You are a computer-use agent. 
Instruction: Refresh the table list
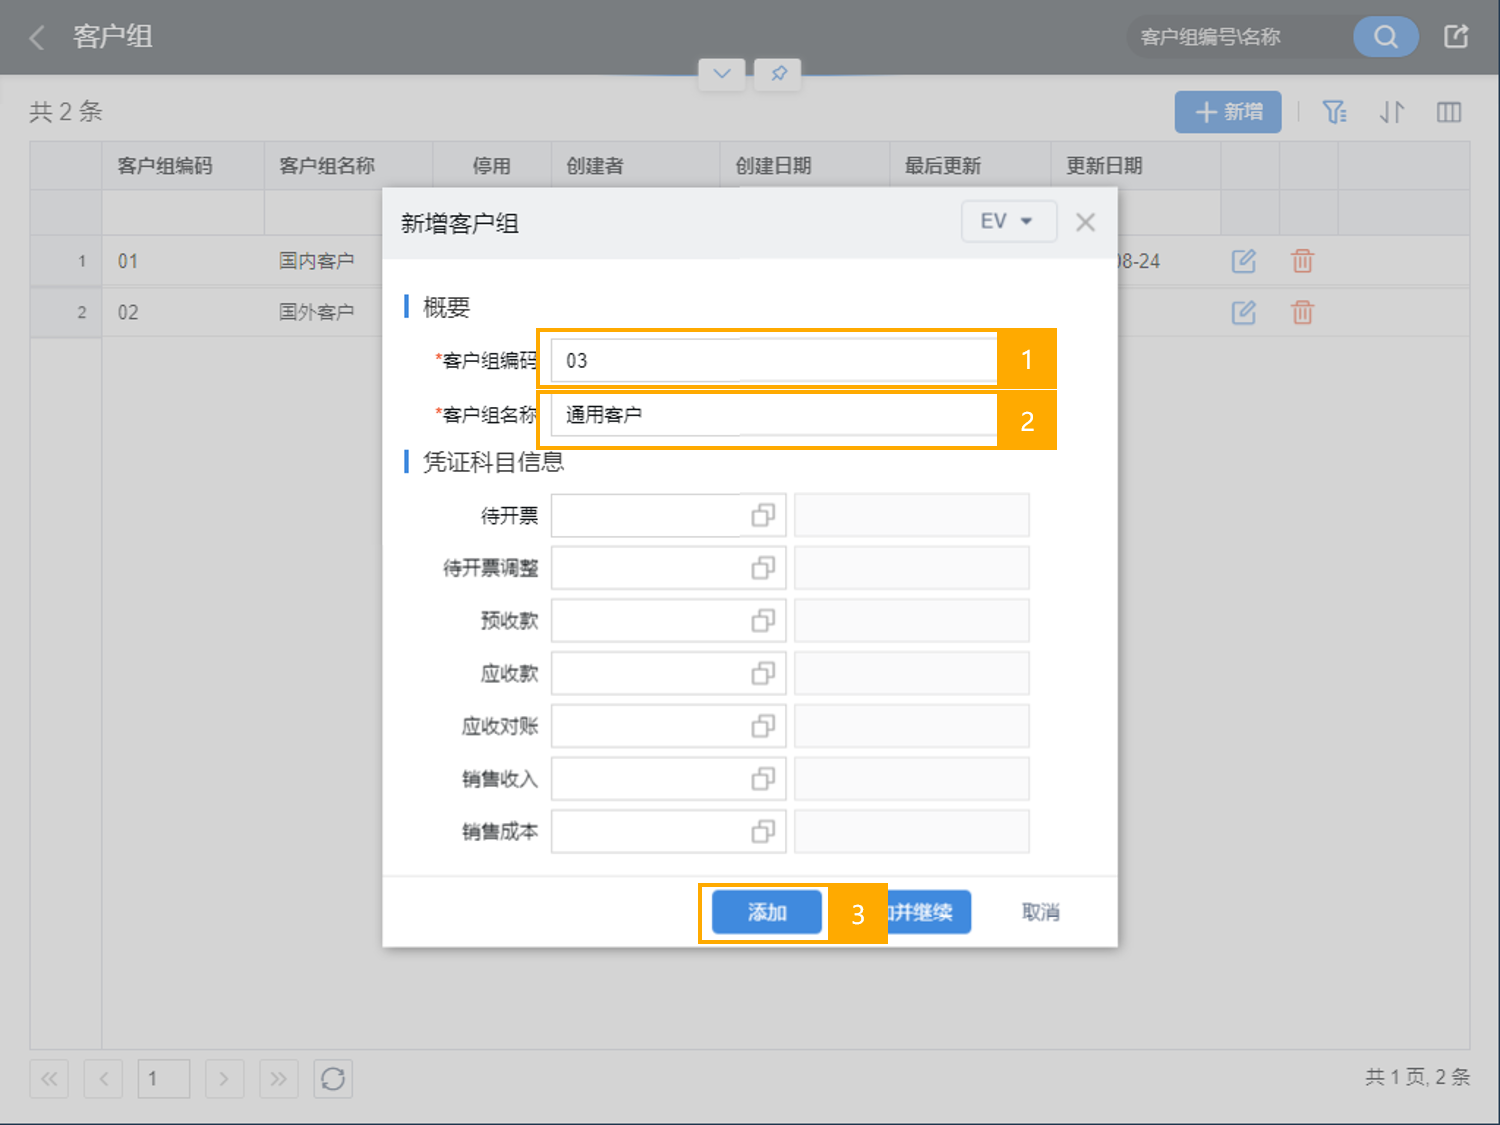coord(333,1079)
